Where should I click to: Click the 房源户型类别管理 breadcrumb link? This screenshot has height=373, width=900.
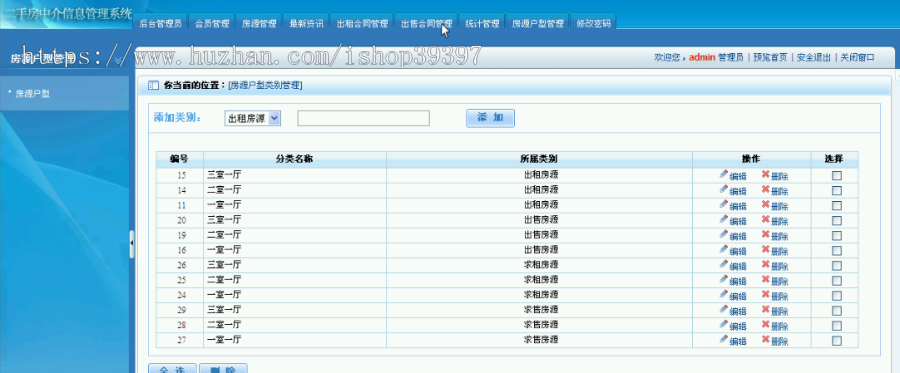265,86
